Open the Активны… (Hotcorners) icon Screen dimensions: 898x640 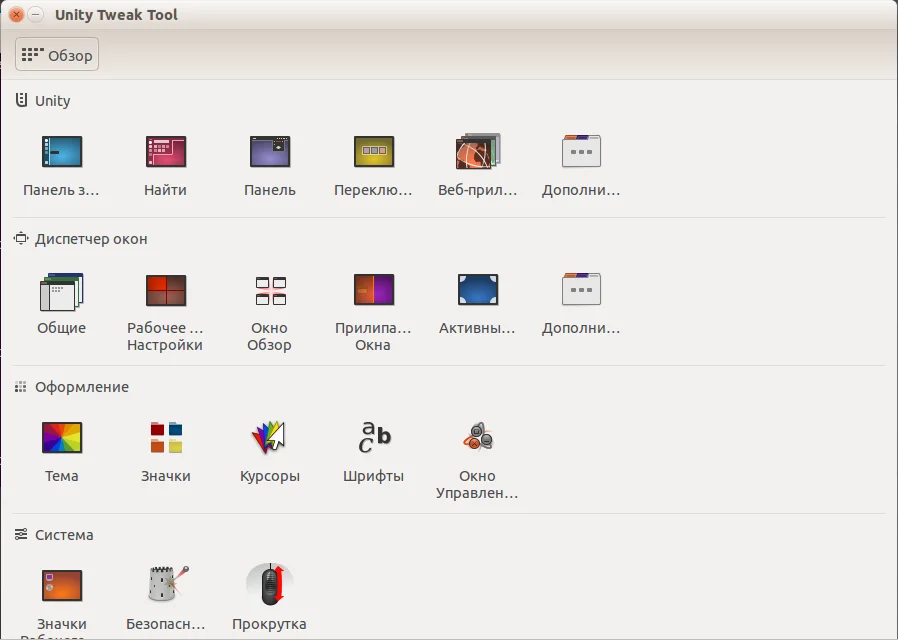click(478, 290)
